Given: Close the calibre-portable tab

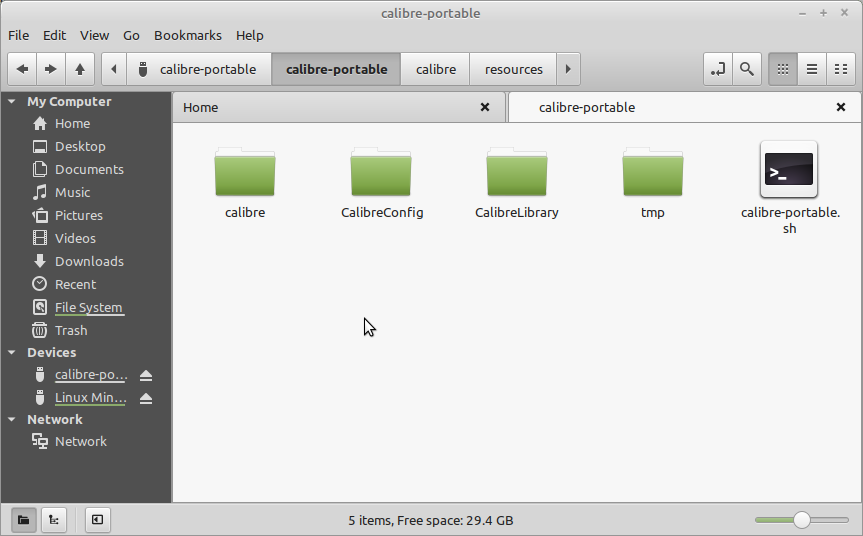Looking at the screenshot, I should tap(841, 107).
